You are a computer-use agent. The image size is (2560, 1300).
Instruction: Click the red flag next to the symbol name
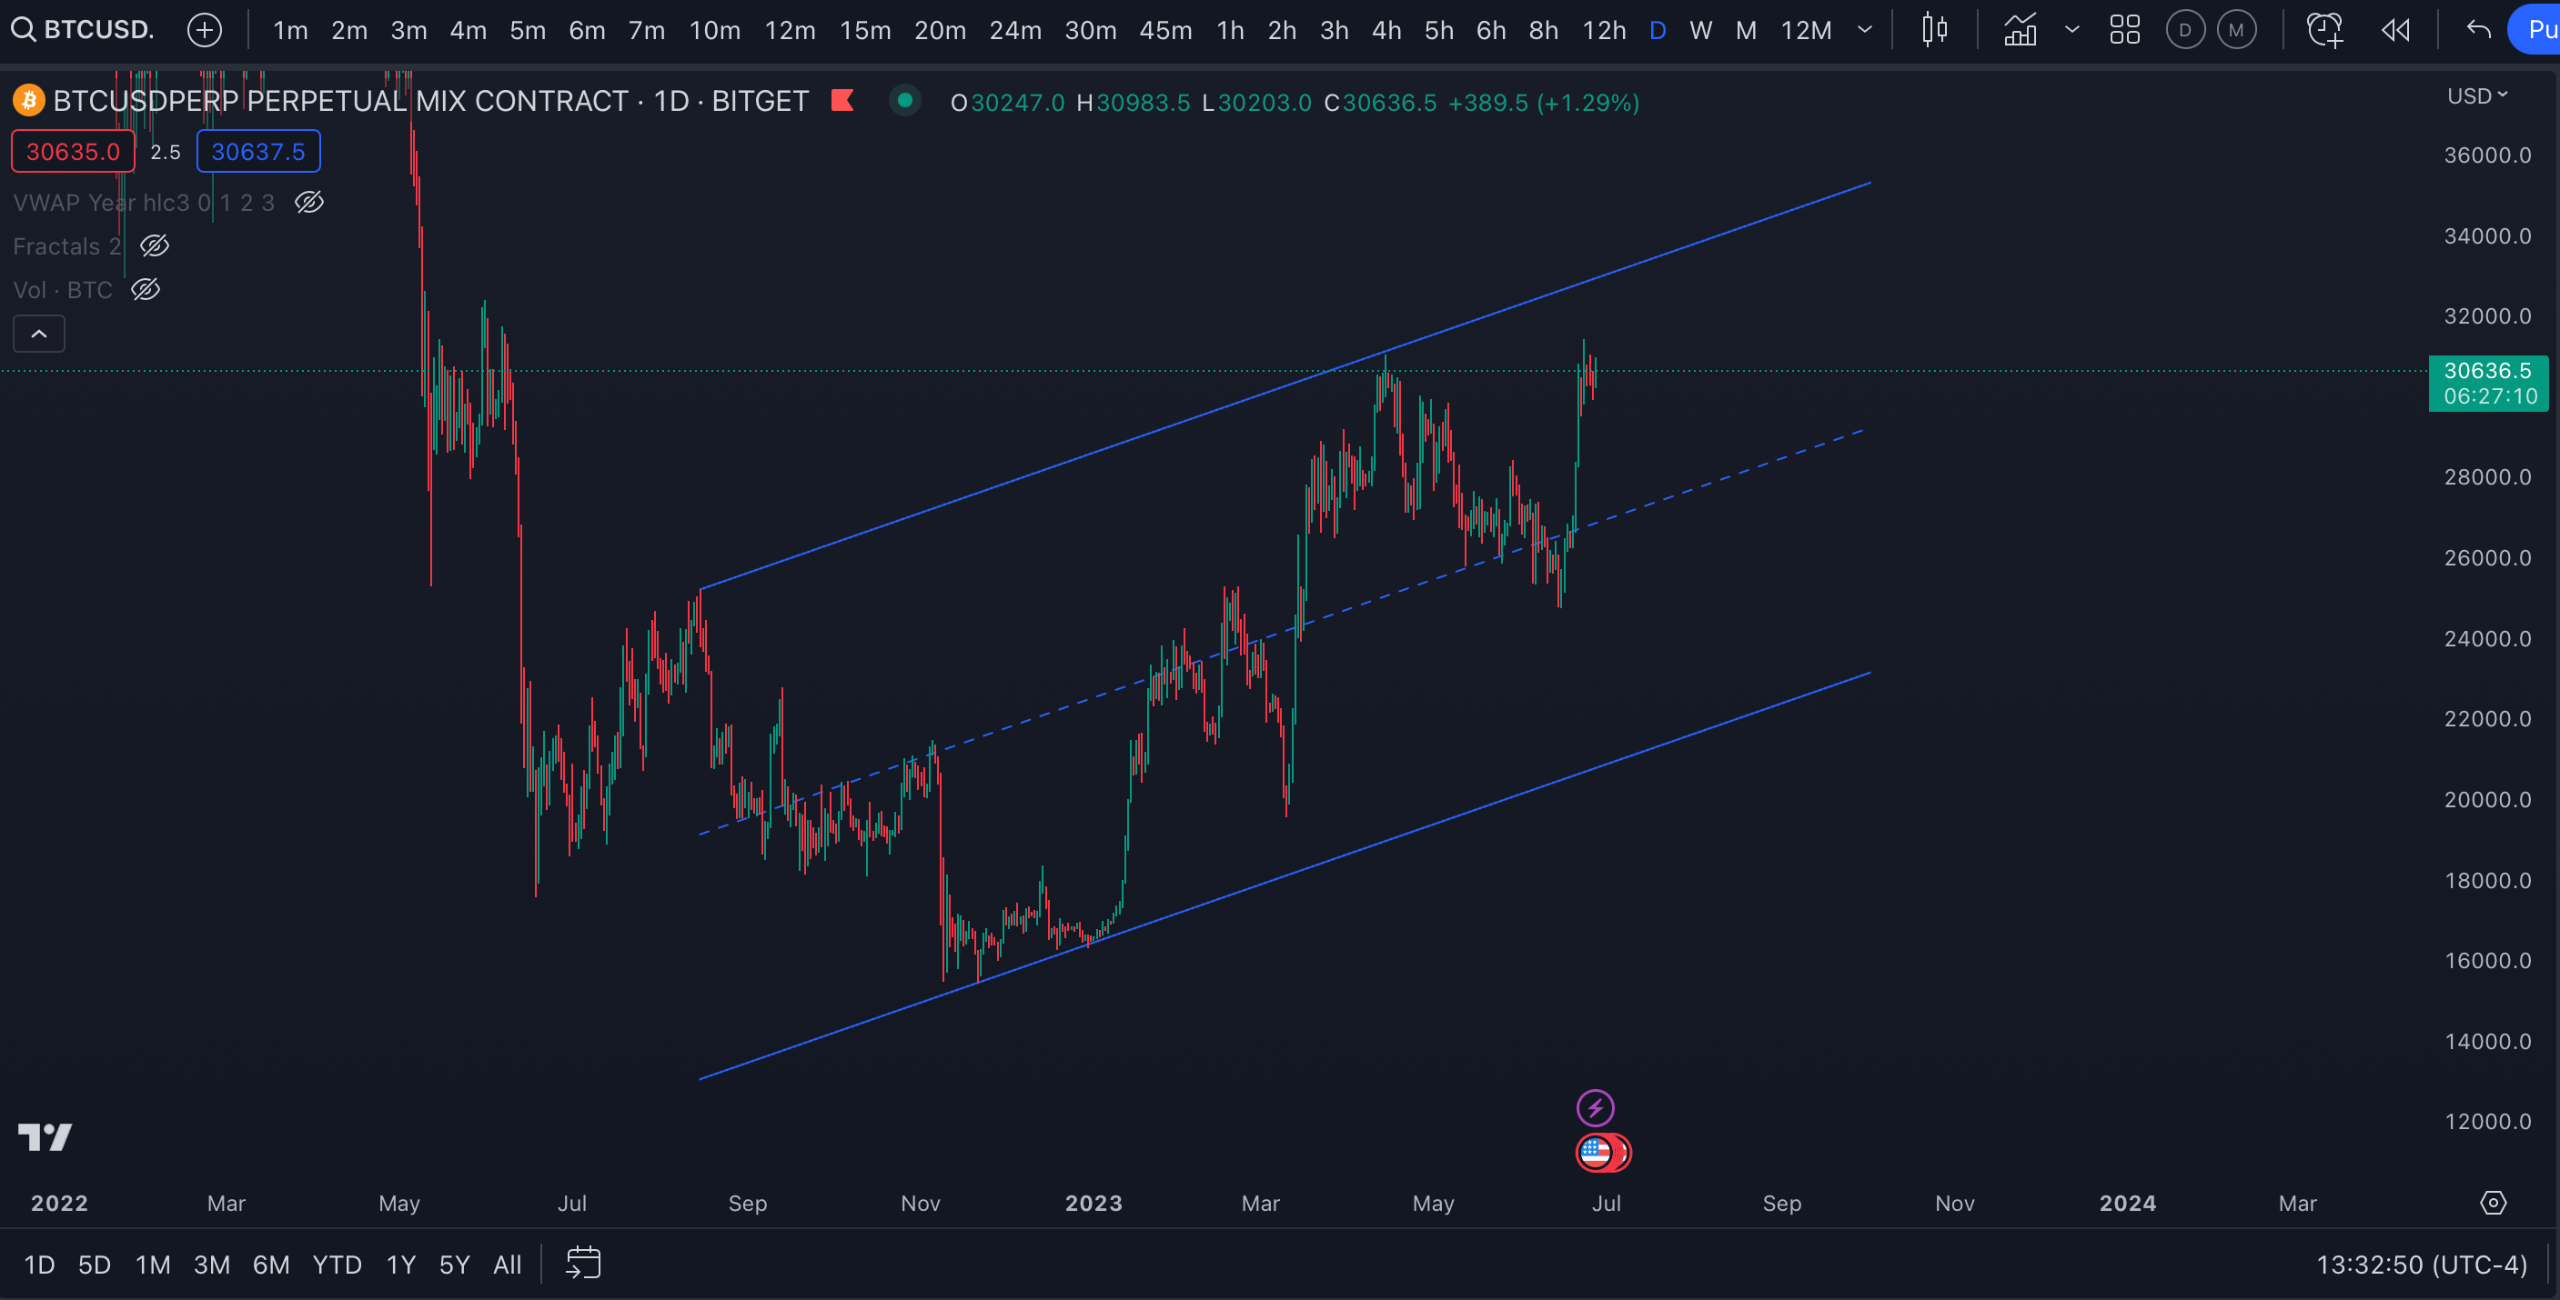click(x=843, y=101)
